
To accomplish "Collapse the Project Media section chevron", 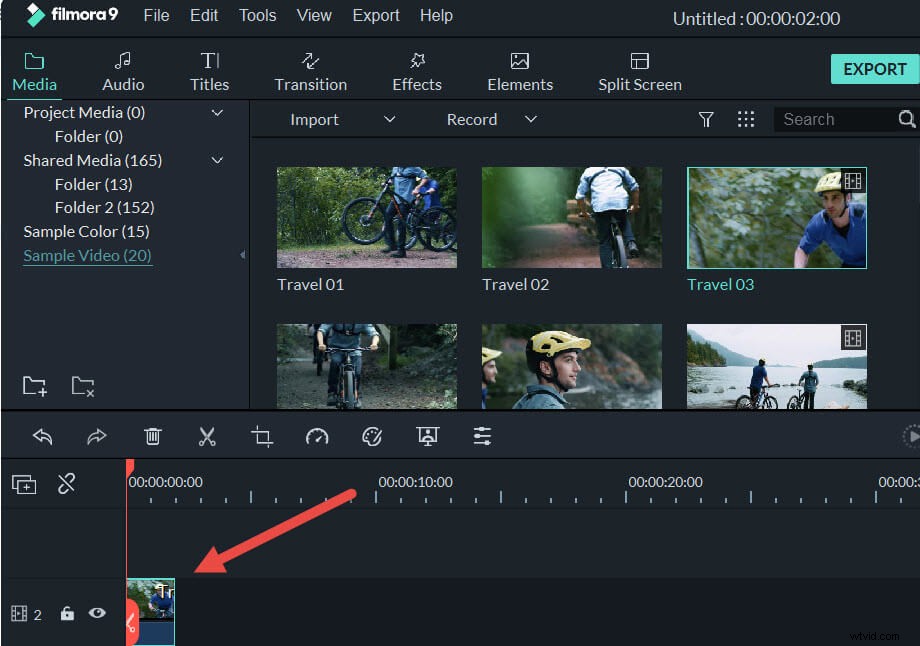I will coord(217,112).
